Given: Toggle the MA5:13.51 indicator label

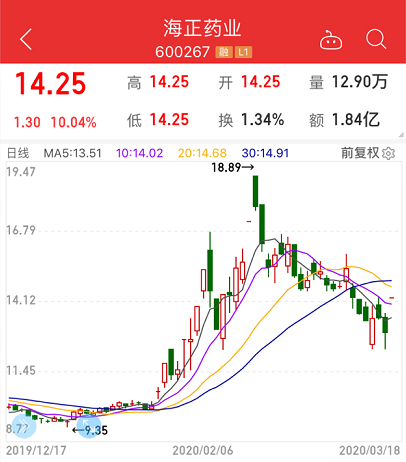Looking at the screenshot, I should (x=73, y=153).
